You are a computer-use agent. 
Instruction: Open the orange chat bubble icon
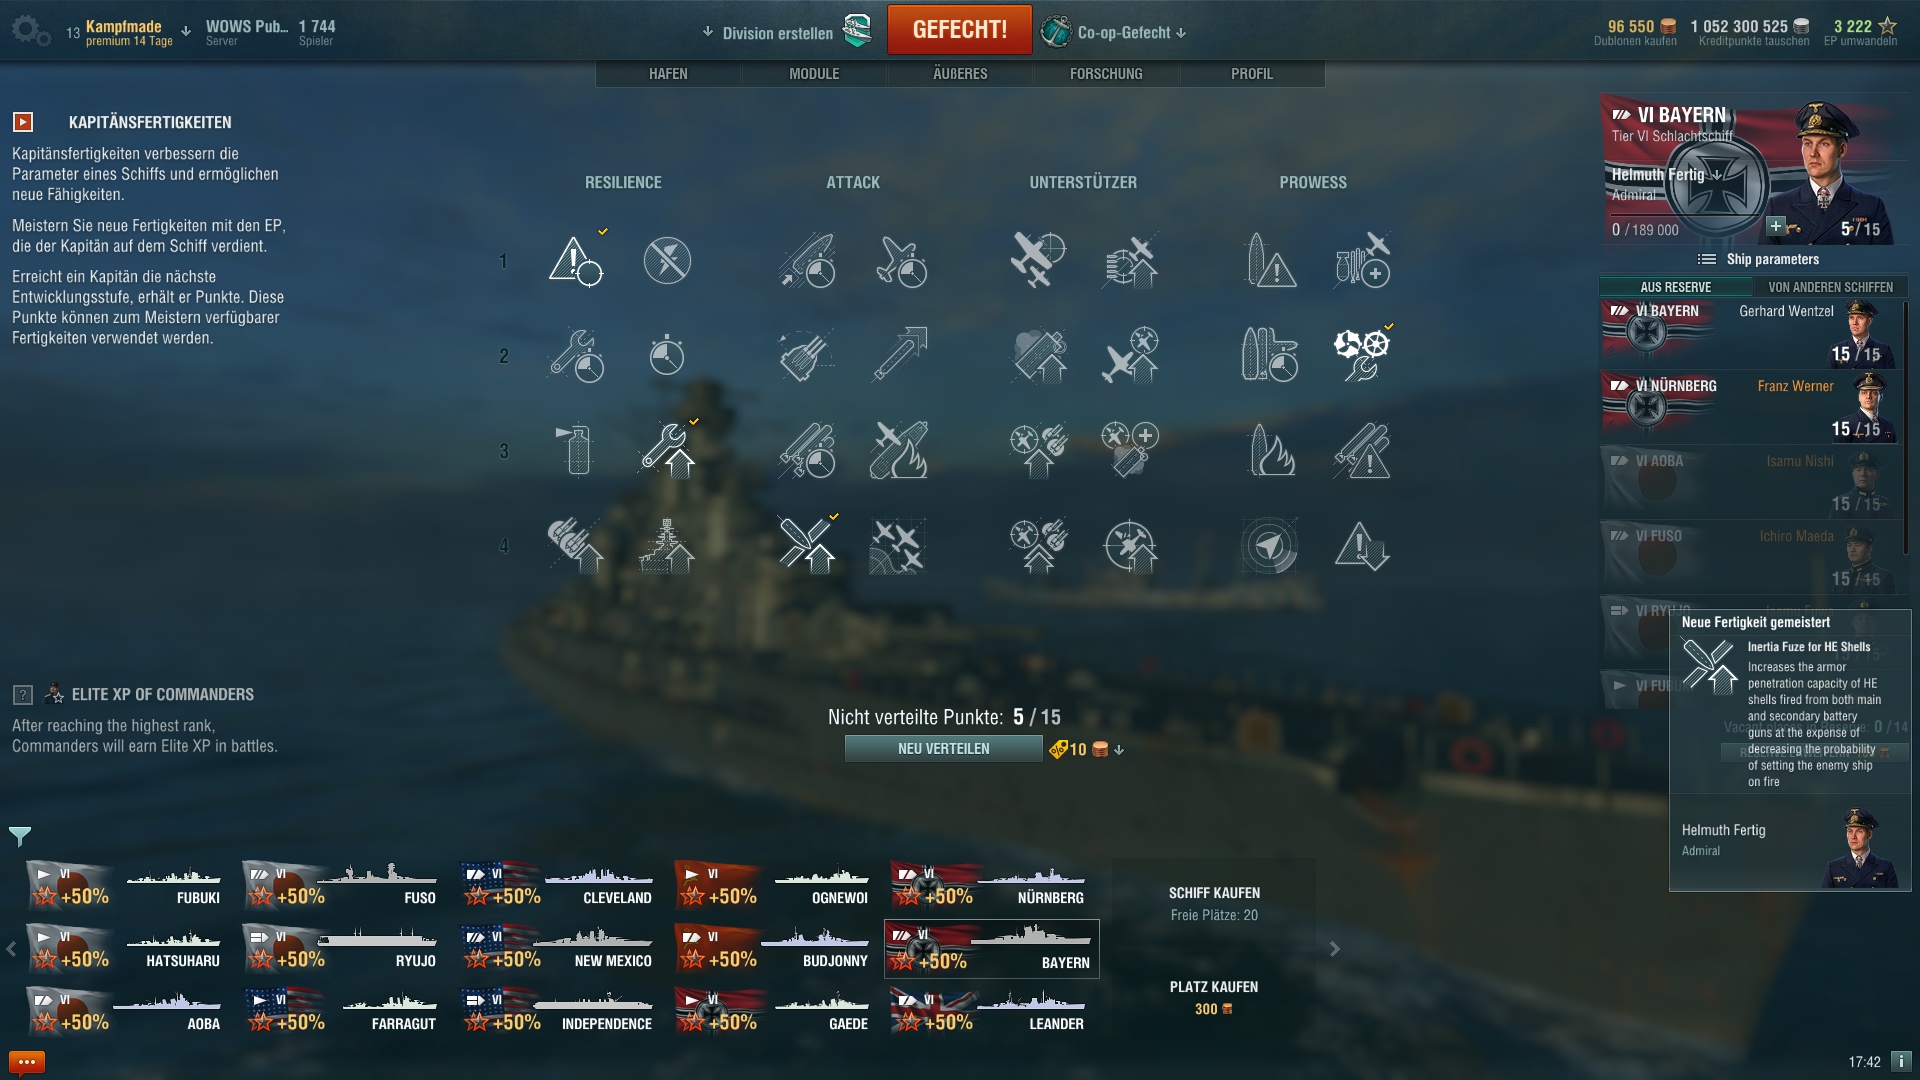pos(27,1062)
